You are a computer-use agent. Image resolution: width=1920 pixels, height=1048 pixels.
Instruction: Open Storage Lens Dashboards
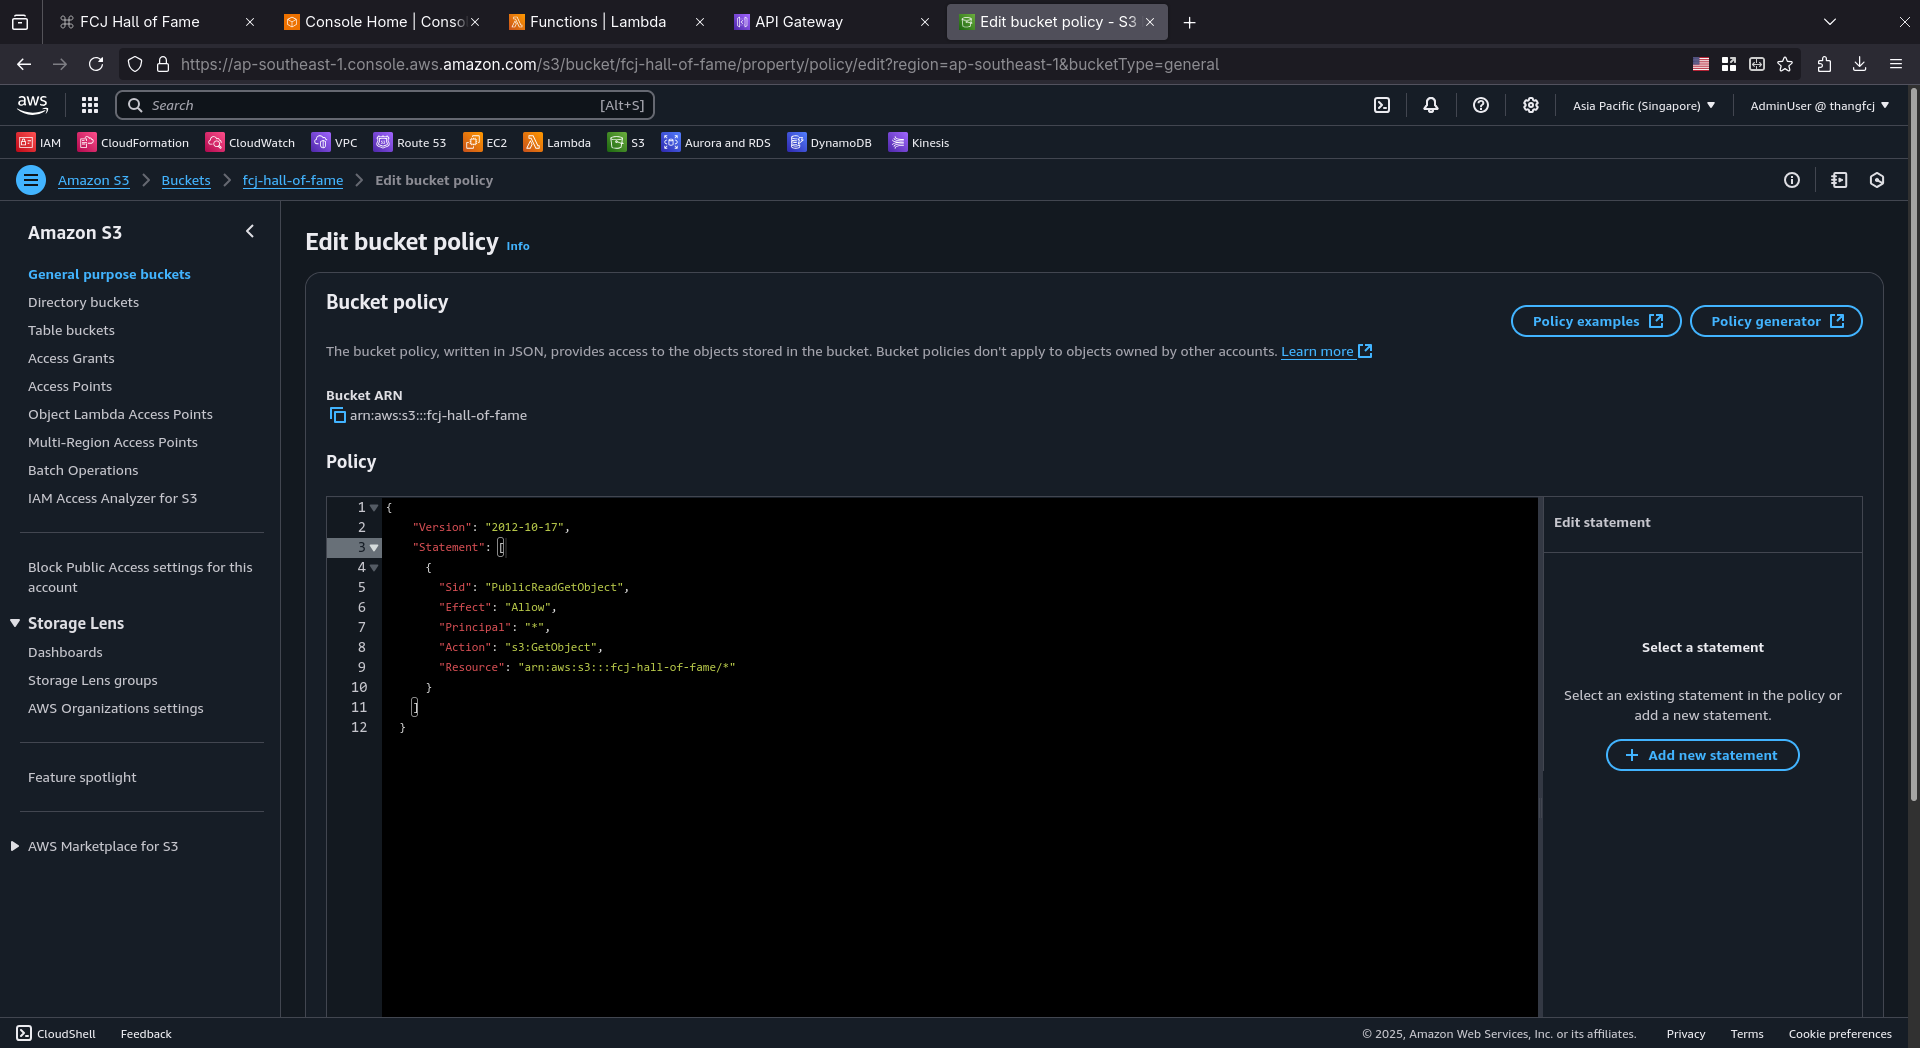point(65,652)
